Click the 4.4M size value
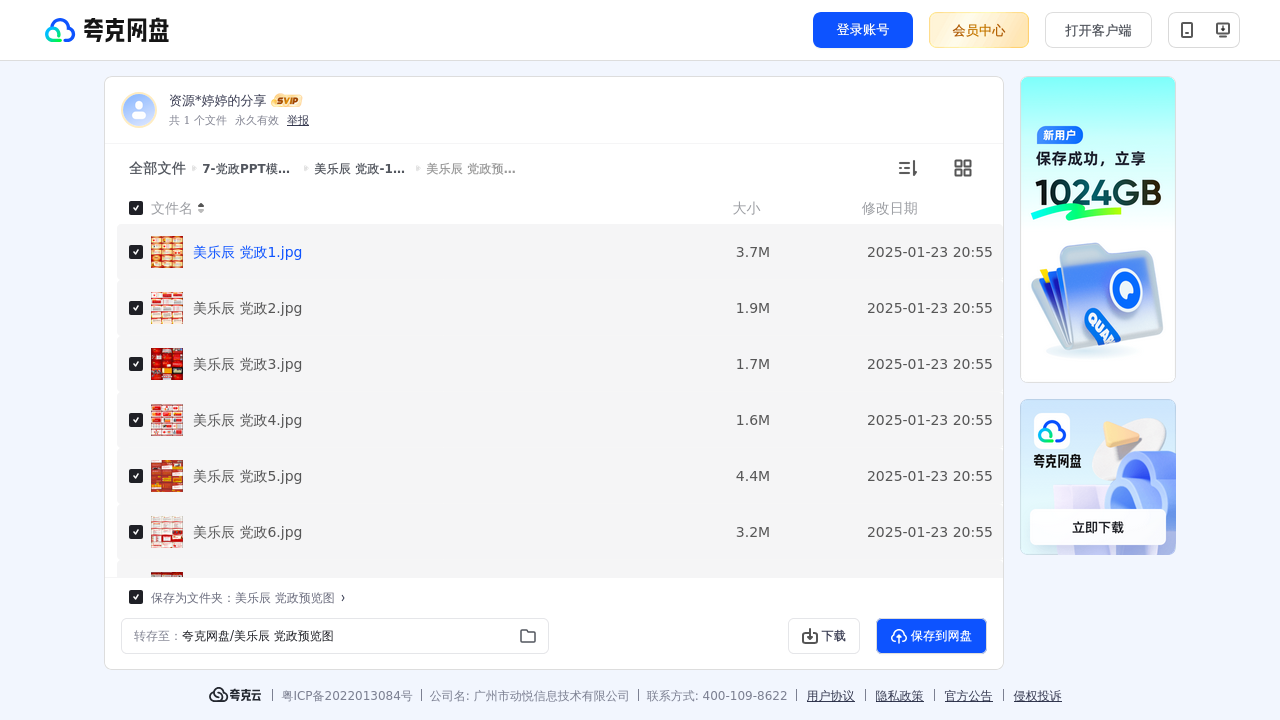The image size is (1280, 720). [753, 476]
